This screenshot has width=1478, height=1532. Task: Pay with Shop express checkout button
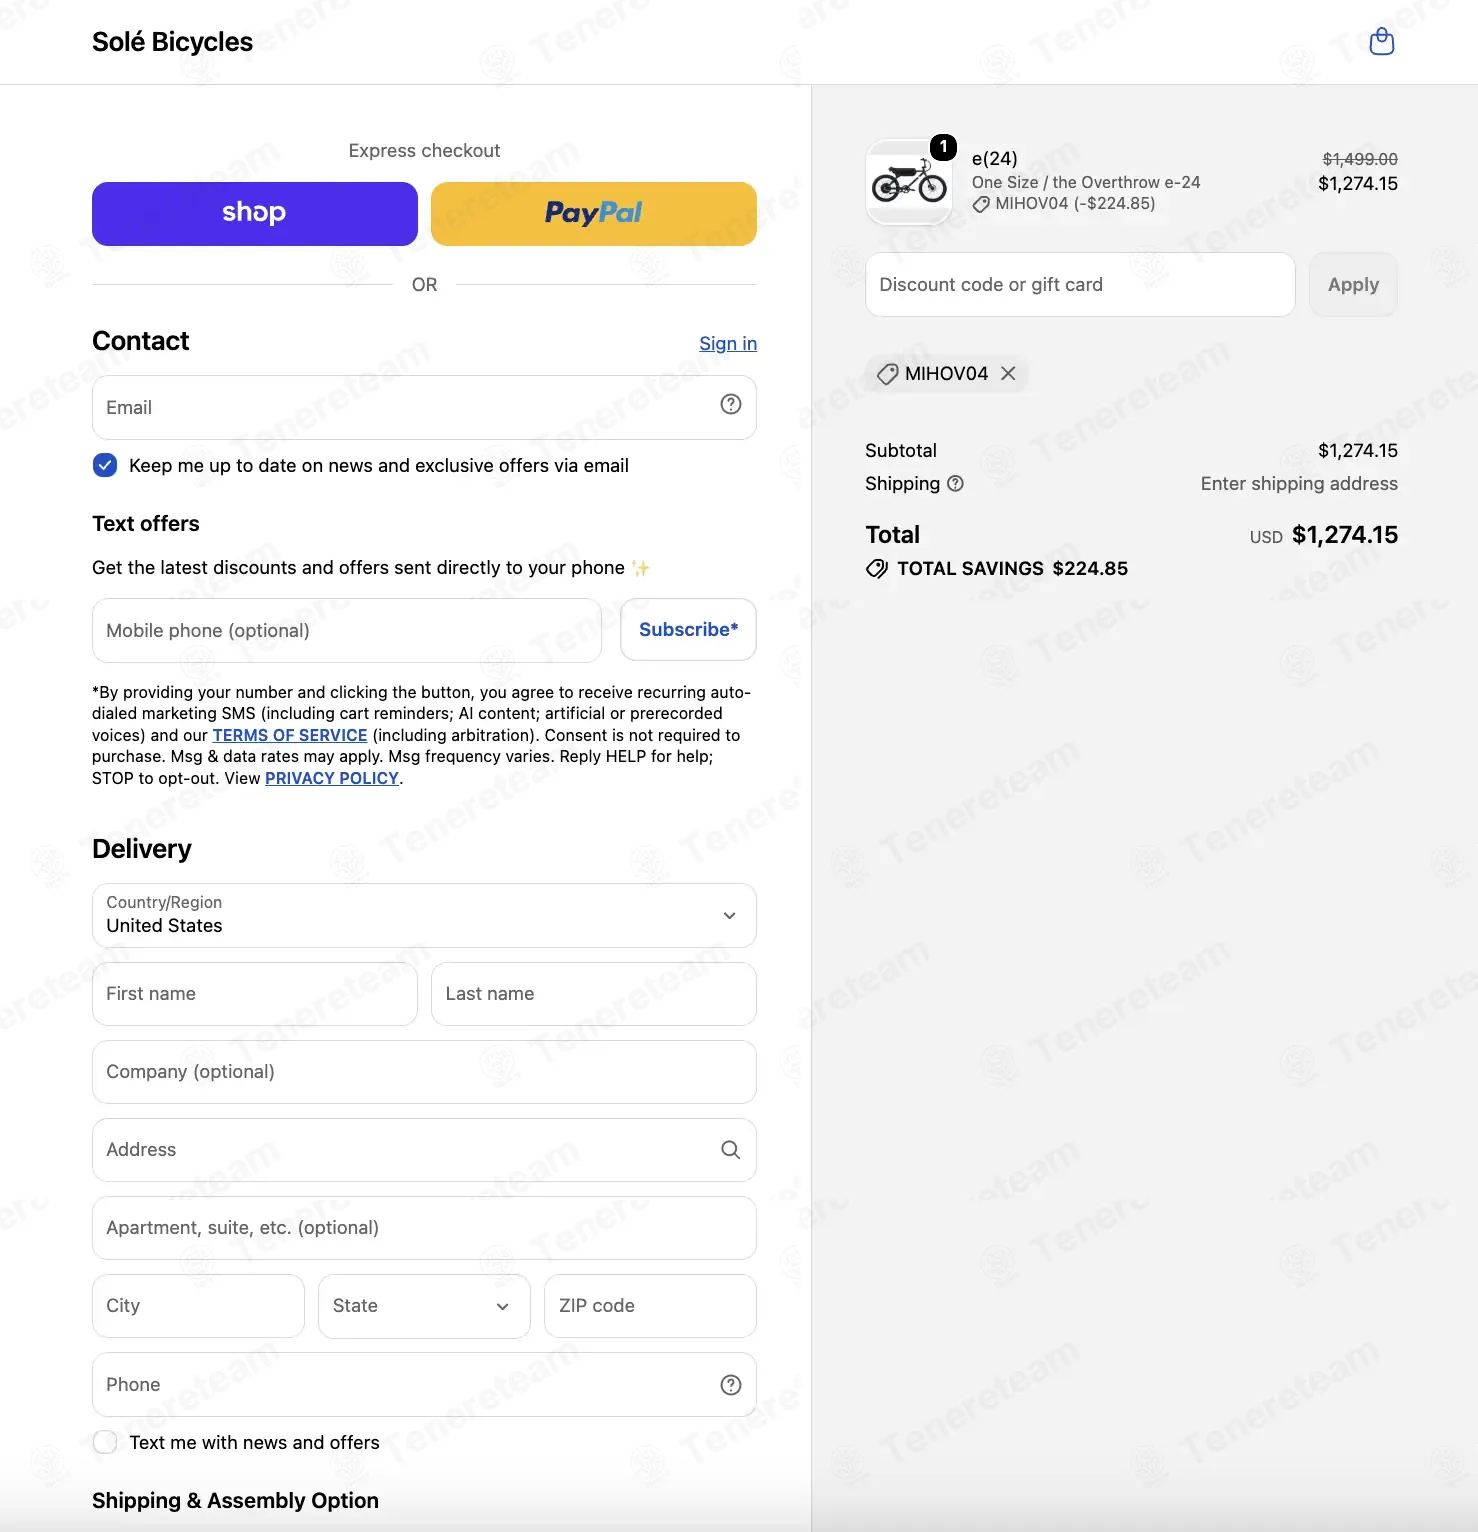(255, 214)
